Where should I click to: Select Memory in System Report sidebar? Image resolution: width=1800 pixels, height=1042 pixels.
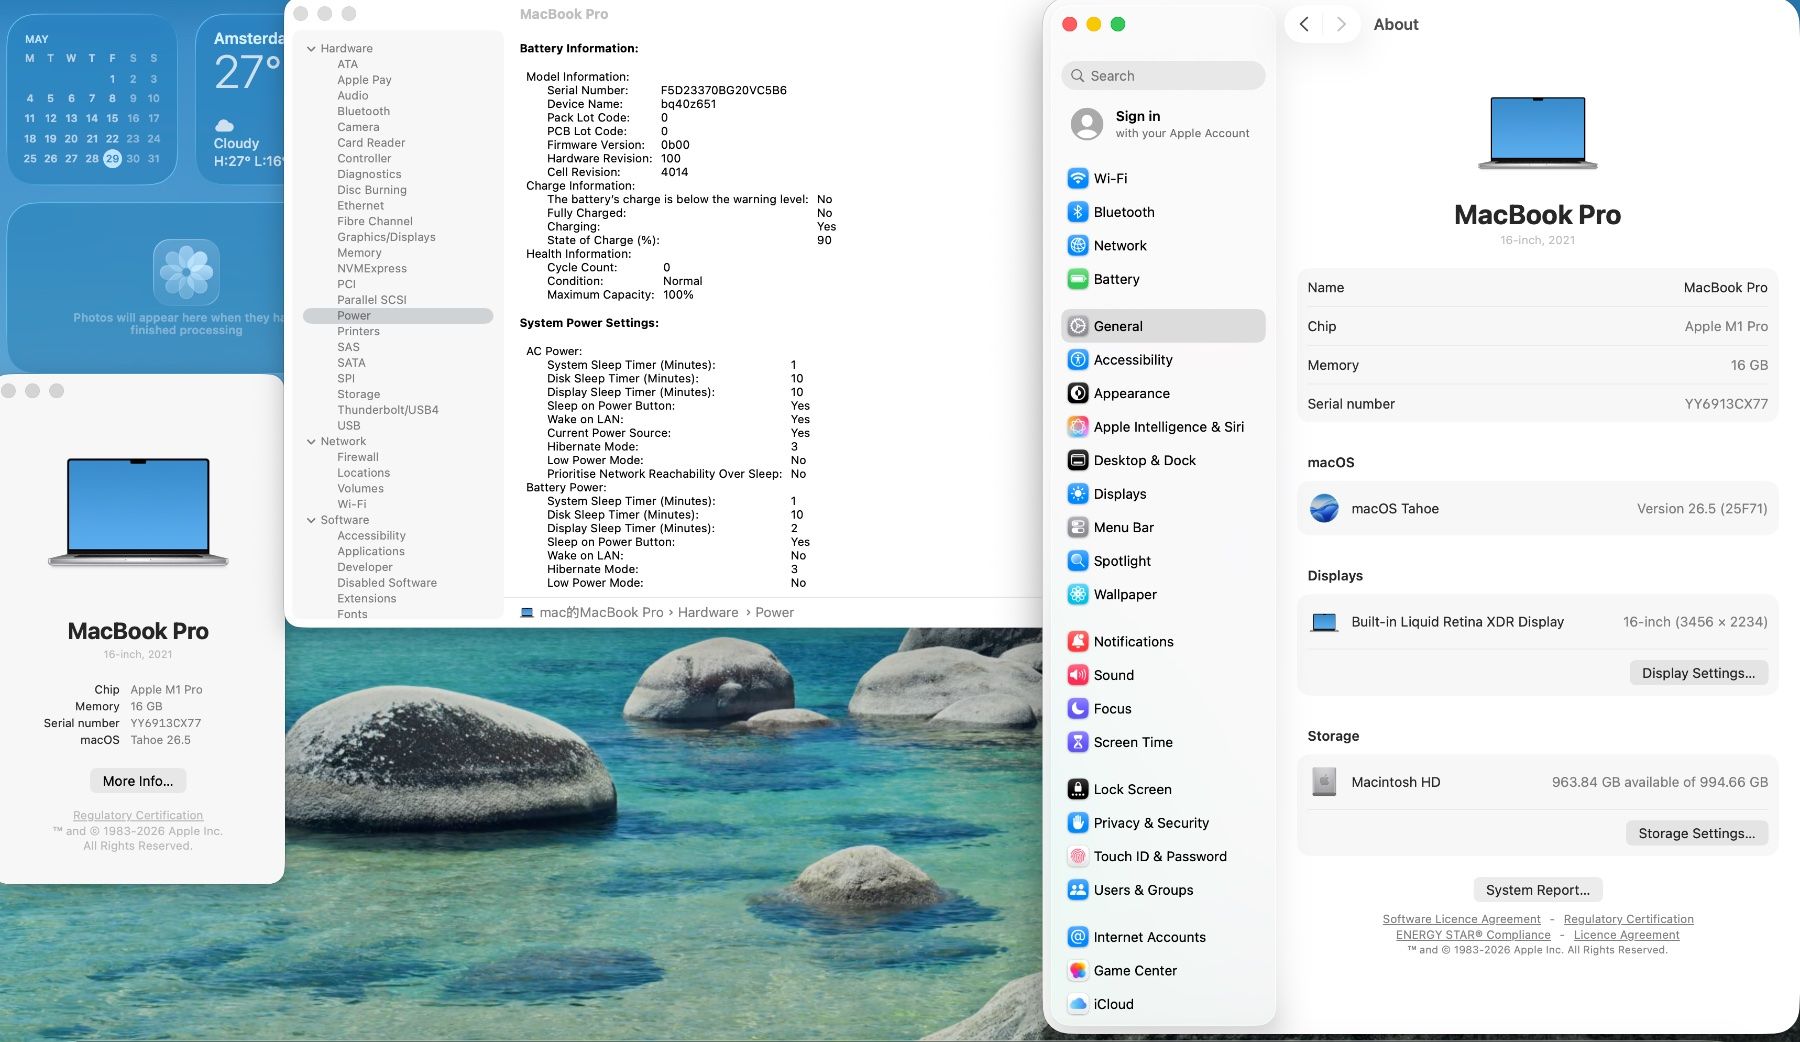click(359, 253)
